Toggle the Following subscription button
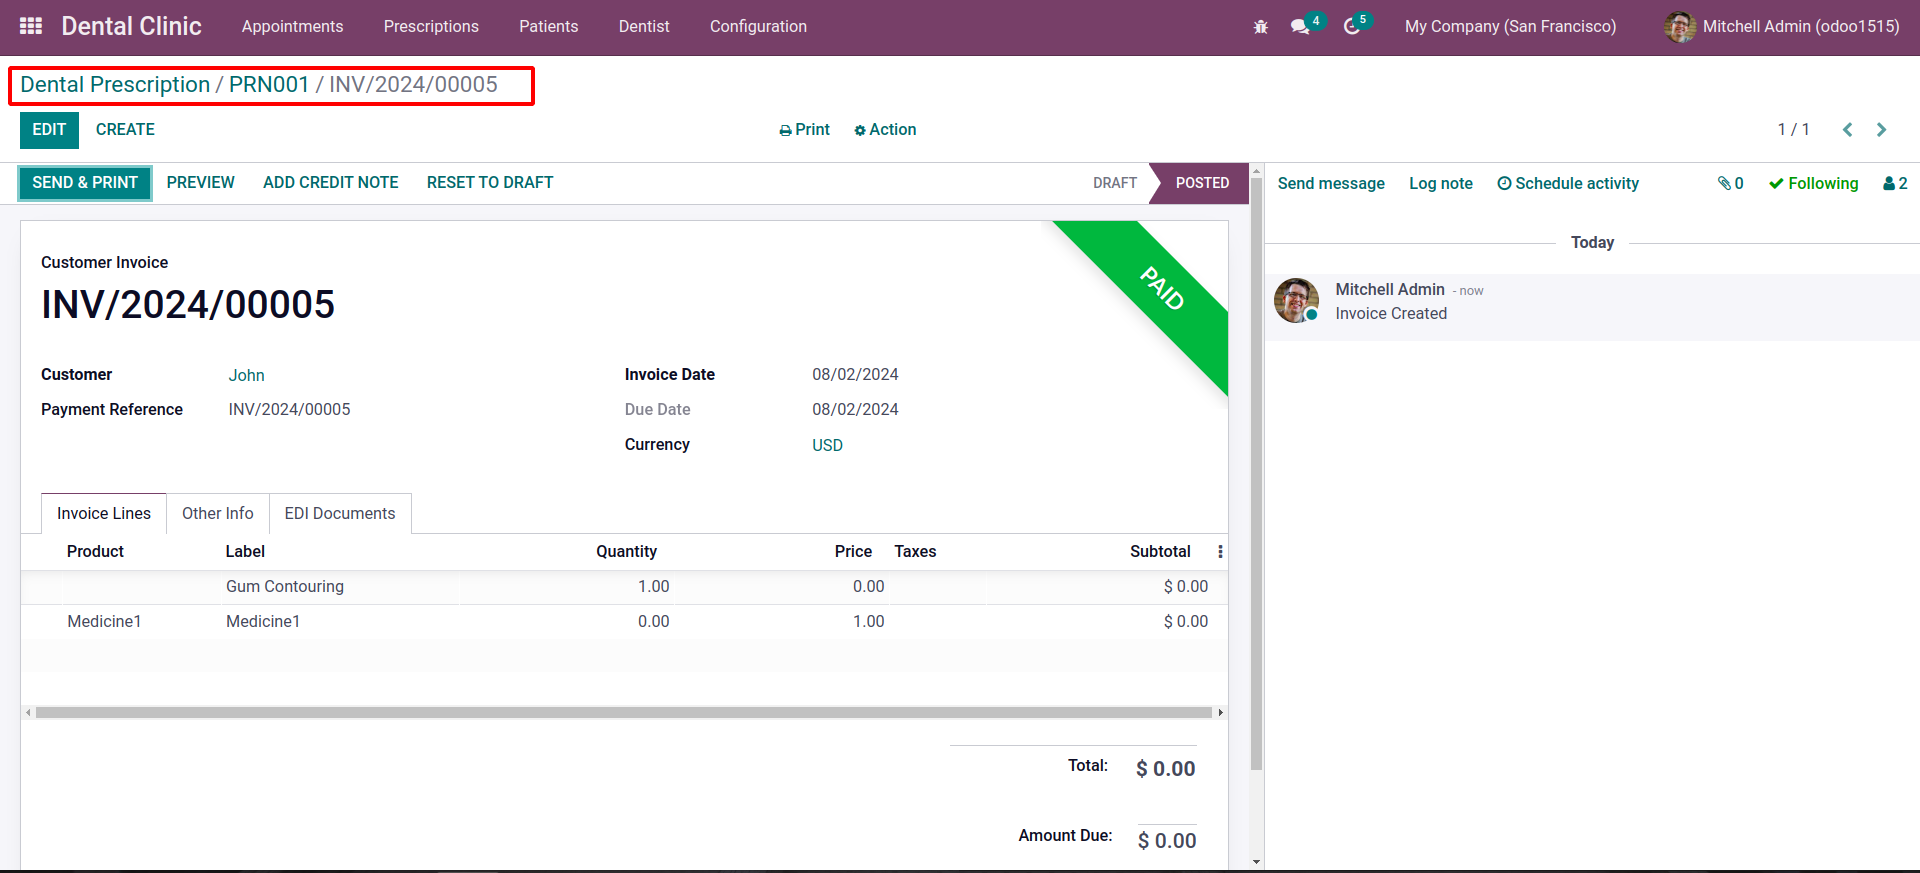1920x873 pixels. click(1813, 183)
